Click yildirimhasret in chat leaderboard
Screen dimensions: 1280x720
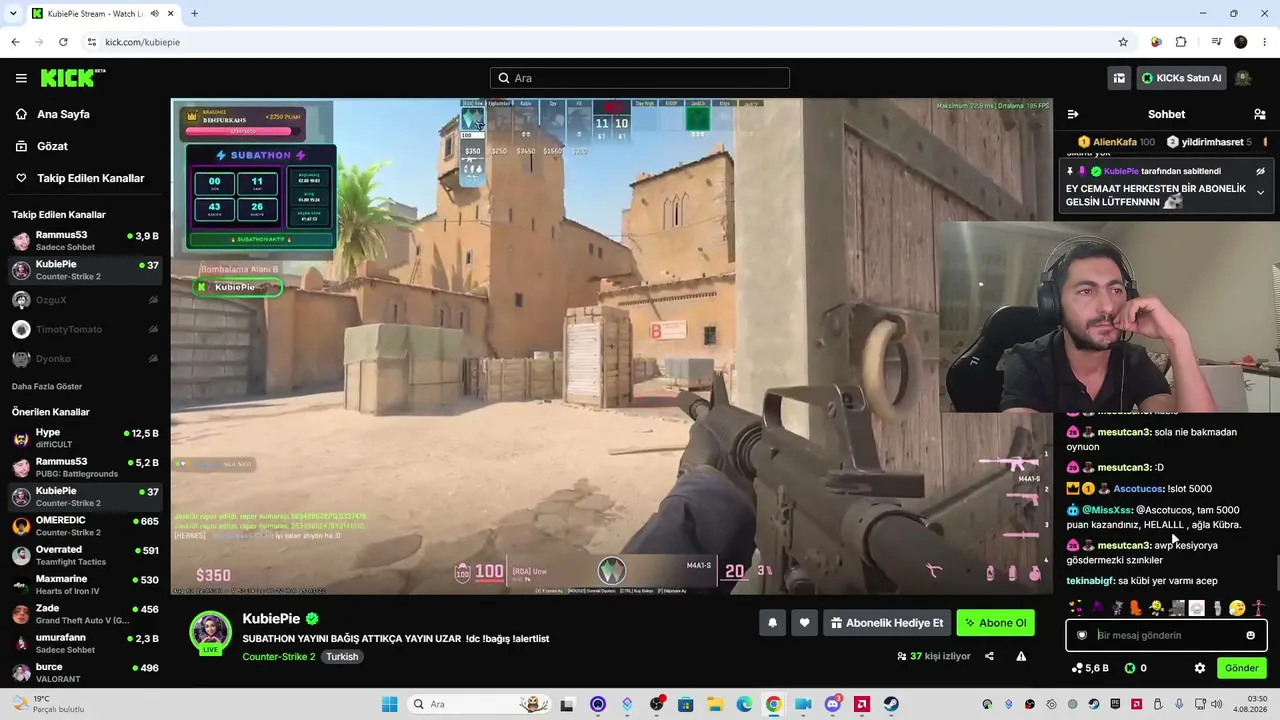tap(1212, 142)
